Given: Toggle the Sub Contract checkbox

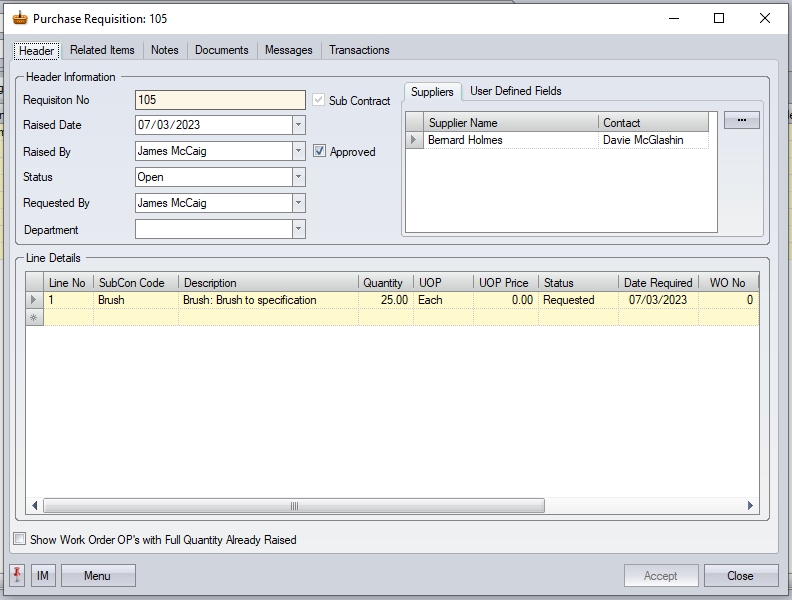Looking at the screenshot, I should click(x=319, y=100).
